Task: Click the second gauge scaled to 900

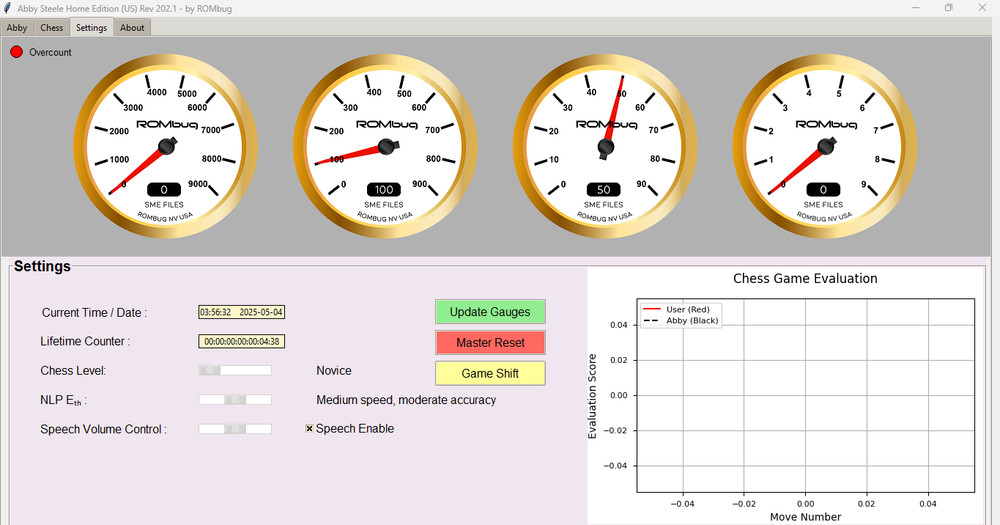Action: click(x=385, y=146)
